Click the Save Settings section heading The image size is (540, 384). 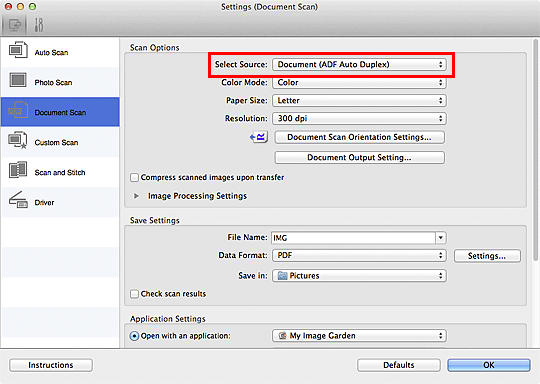coord(155,220)
